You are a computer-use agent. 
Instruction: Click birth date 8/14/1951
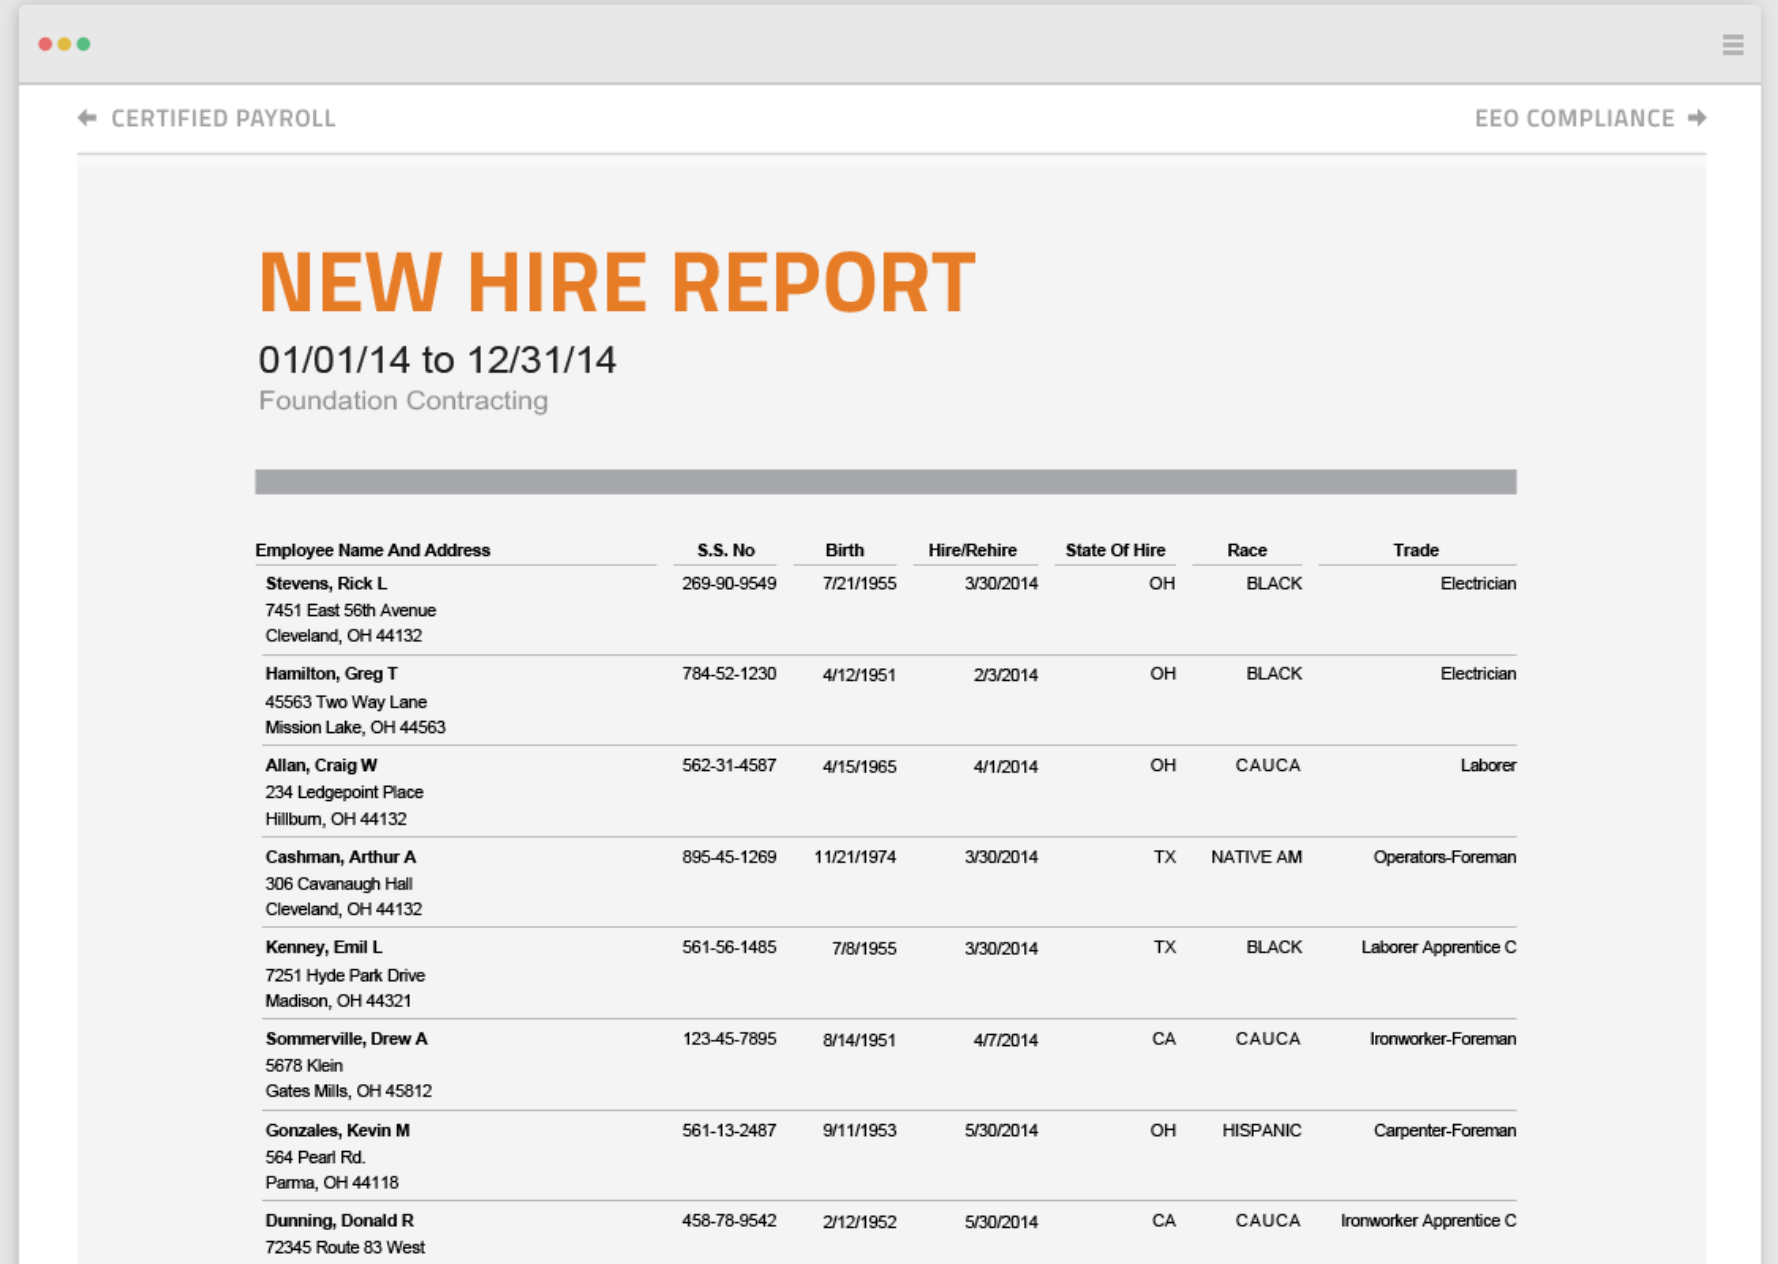[x=859, y=1040]
